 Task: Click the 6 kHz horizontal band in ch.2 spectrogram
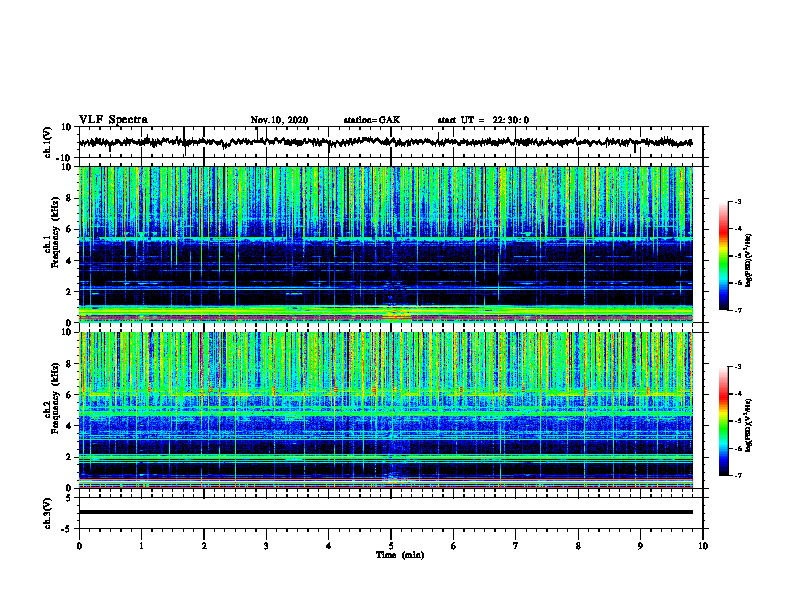385,393
